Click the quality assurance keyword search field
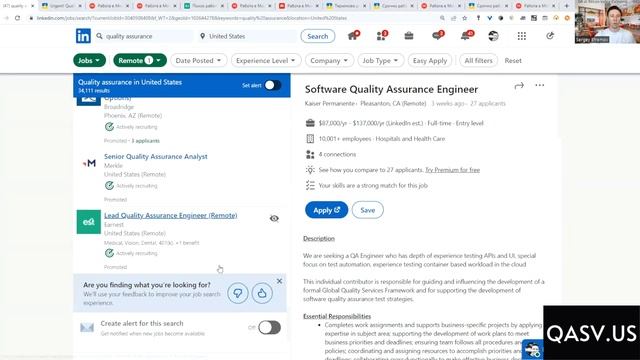The width and height of the screenshot is (640, 360). click(x=145, y=36)
